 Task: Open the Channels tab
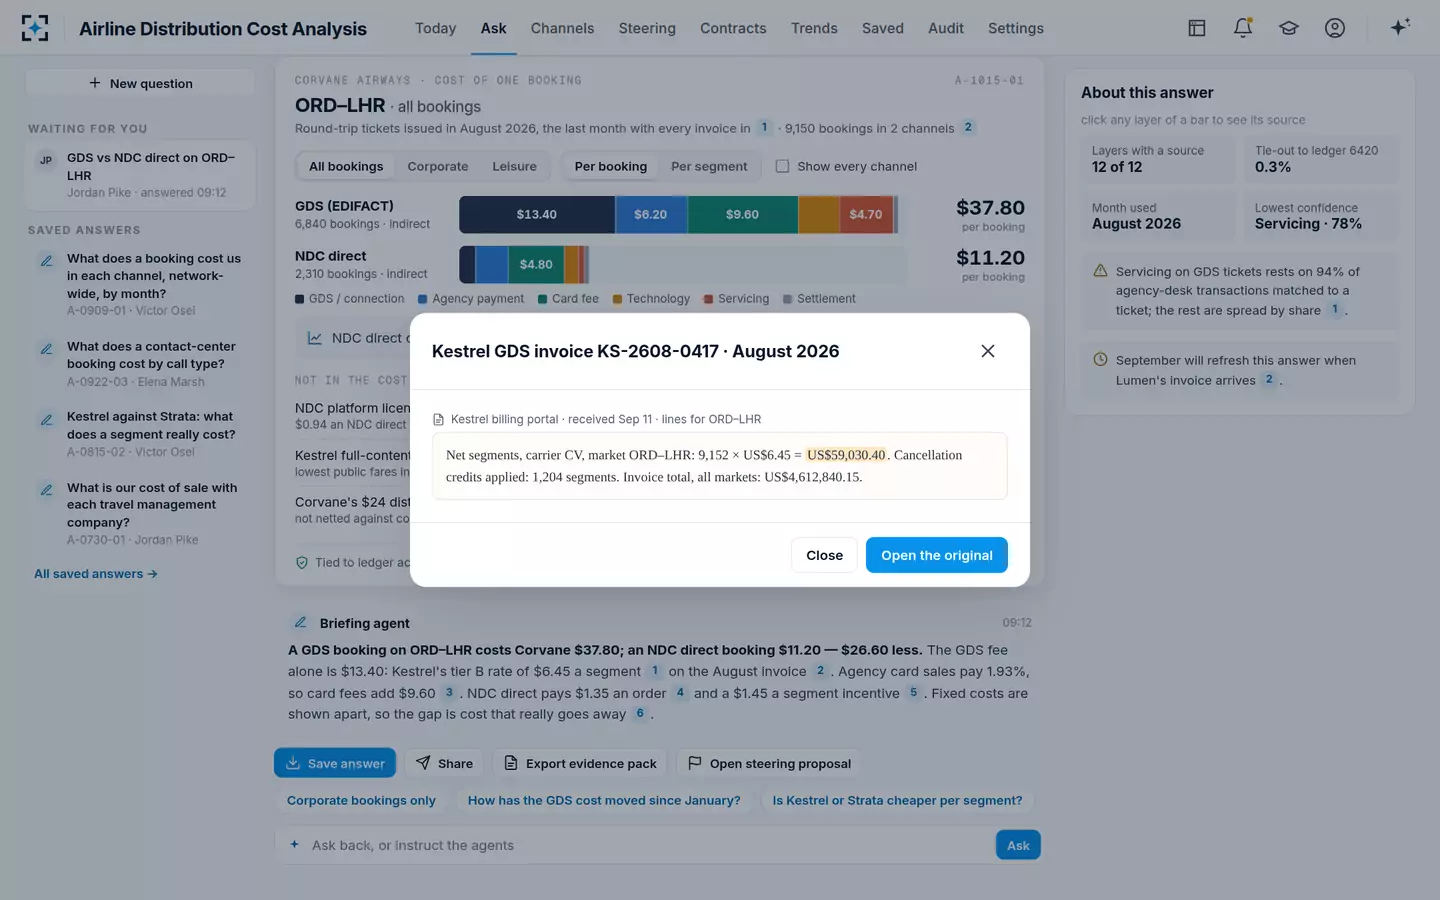[x=562, y=28]
